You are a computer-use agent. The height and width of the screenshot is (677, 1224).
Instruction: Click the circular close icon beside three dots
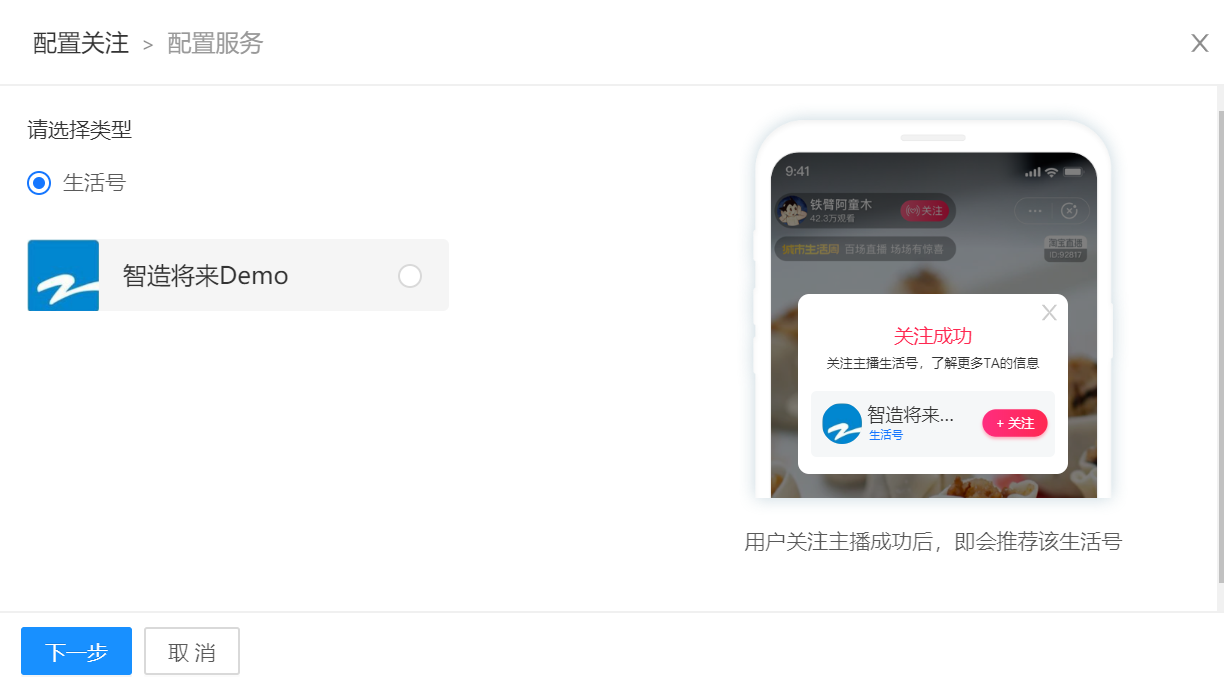click(1069, 211)
